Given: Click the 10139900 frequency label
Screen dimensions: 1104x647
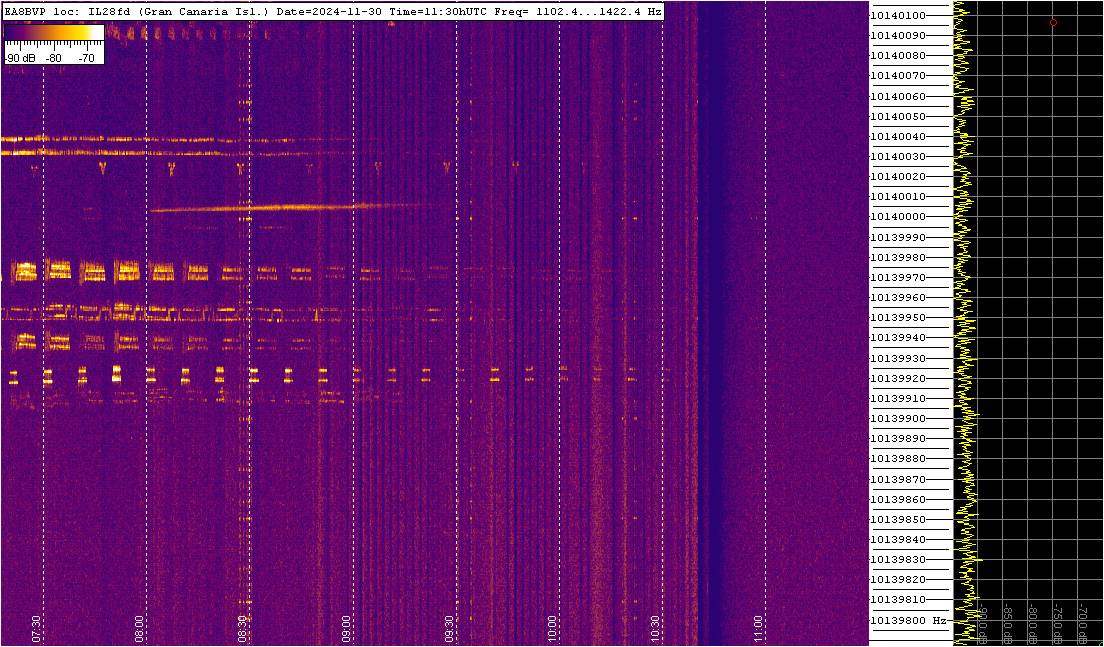Looking at the screenshot, I should (x=898, y=418).
